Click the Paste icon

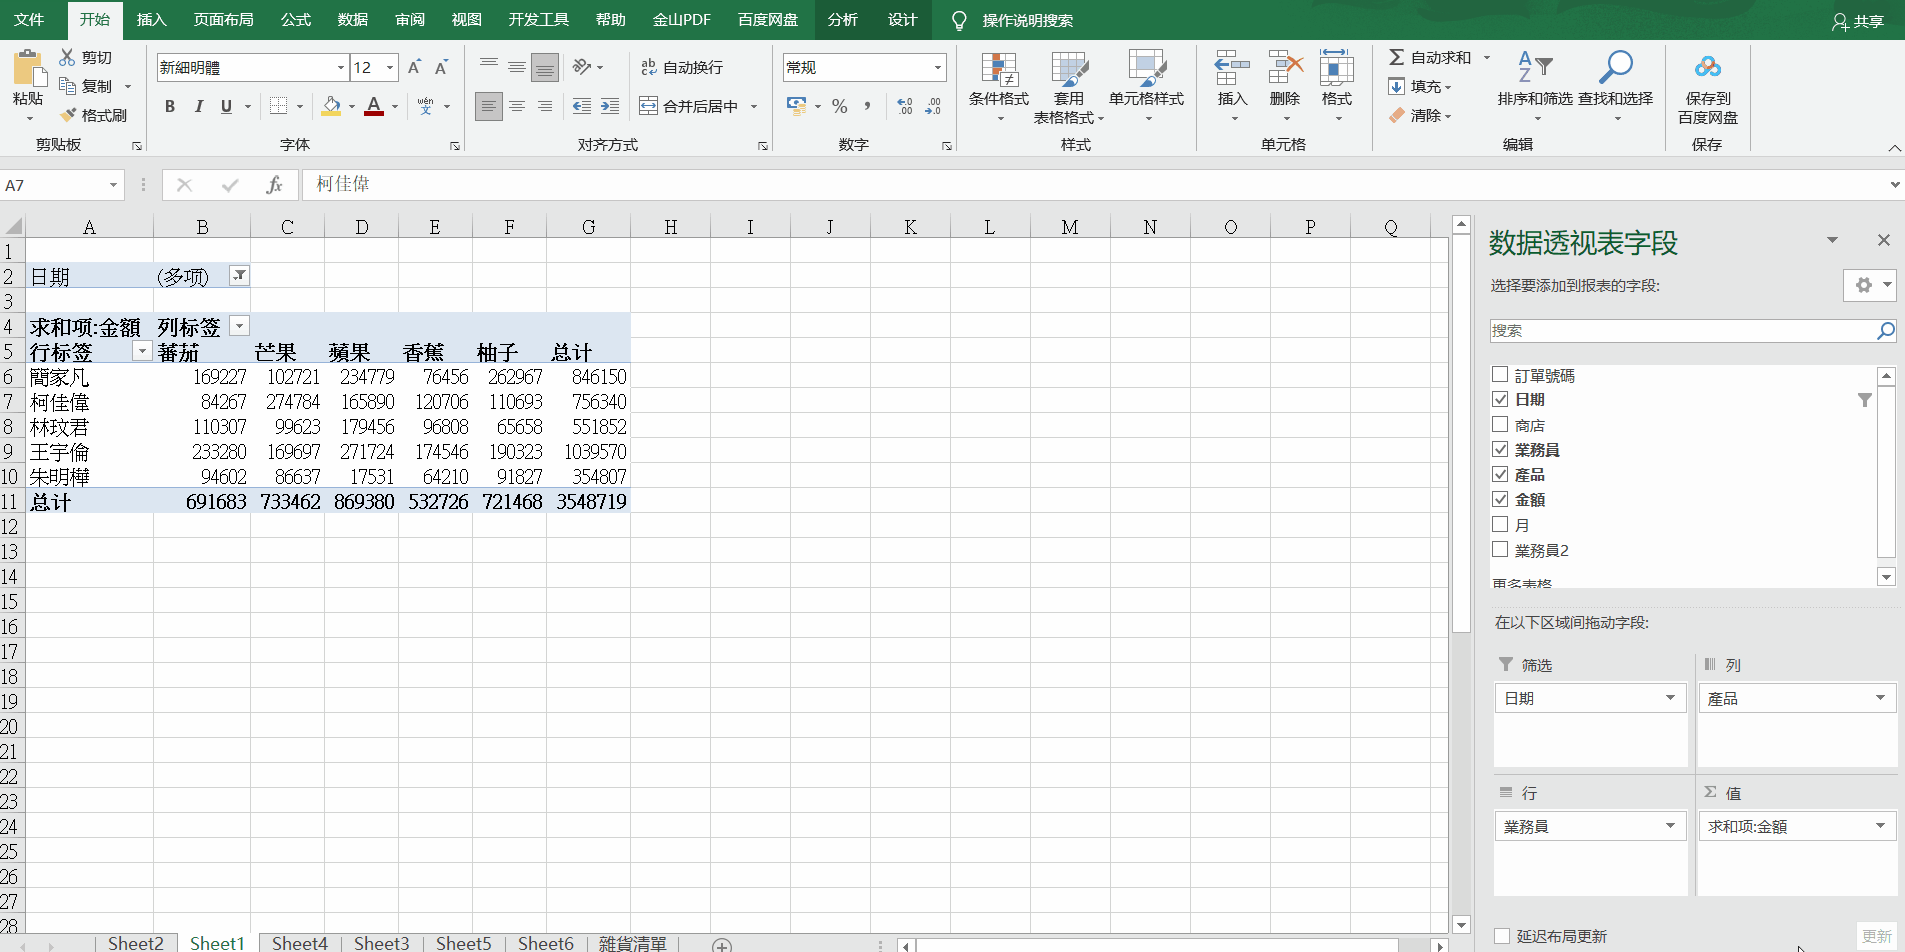(x=28, y=69)
